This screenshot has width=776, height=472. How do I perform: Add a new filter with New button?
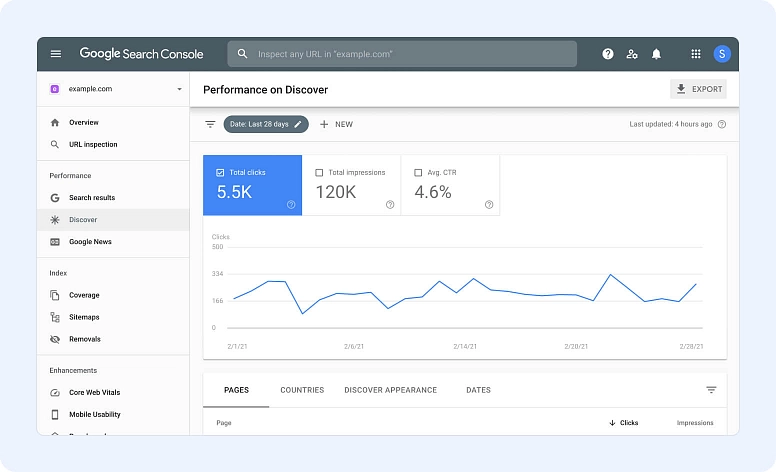point(336,125)
